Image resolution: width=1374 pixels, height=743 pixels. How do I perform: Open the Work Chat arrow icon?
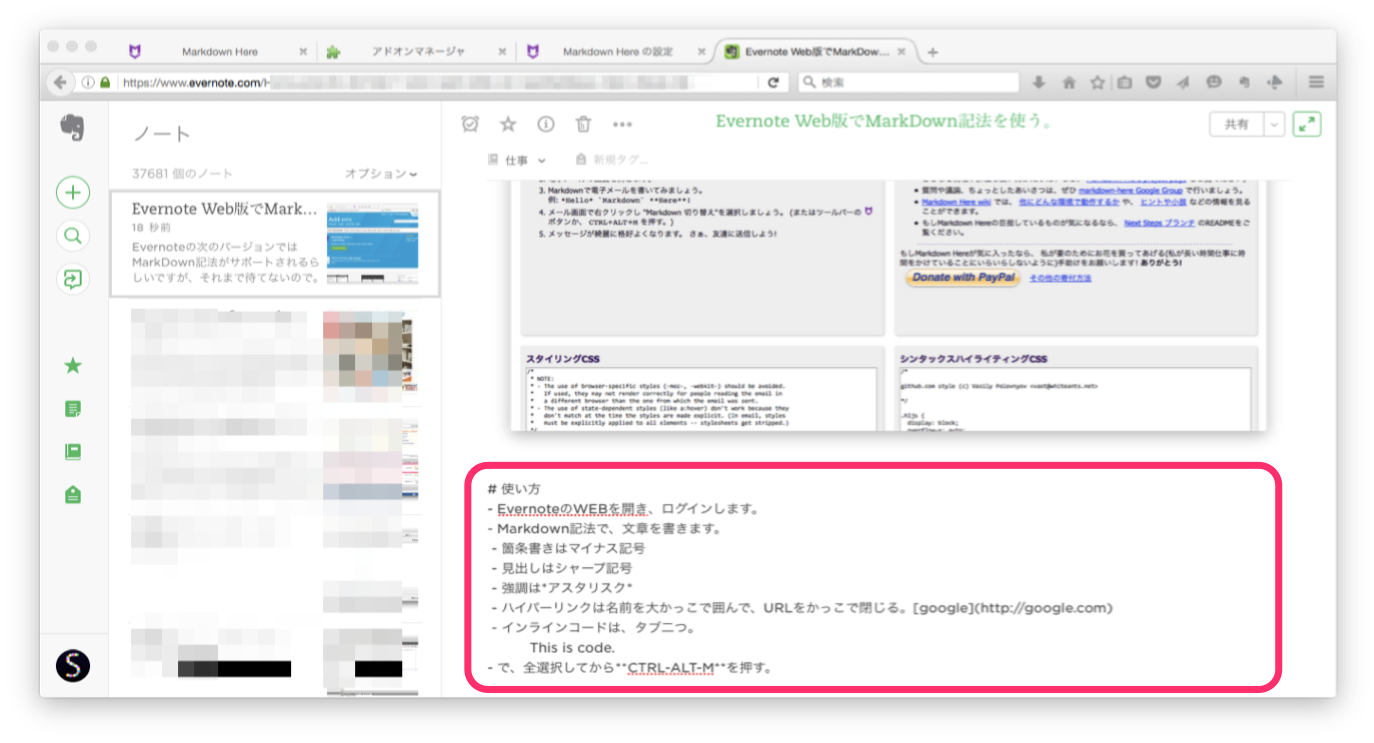[x=73, y=279]
